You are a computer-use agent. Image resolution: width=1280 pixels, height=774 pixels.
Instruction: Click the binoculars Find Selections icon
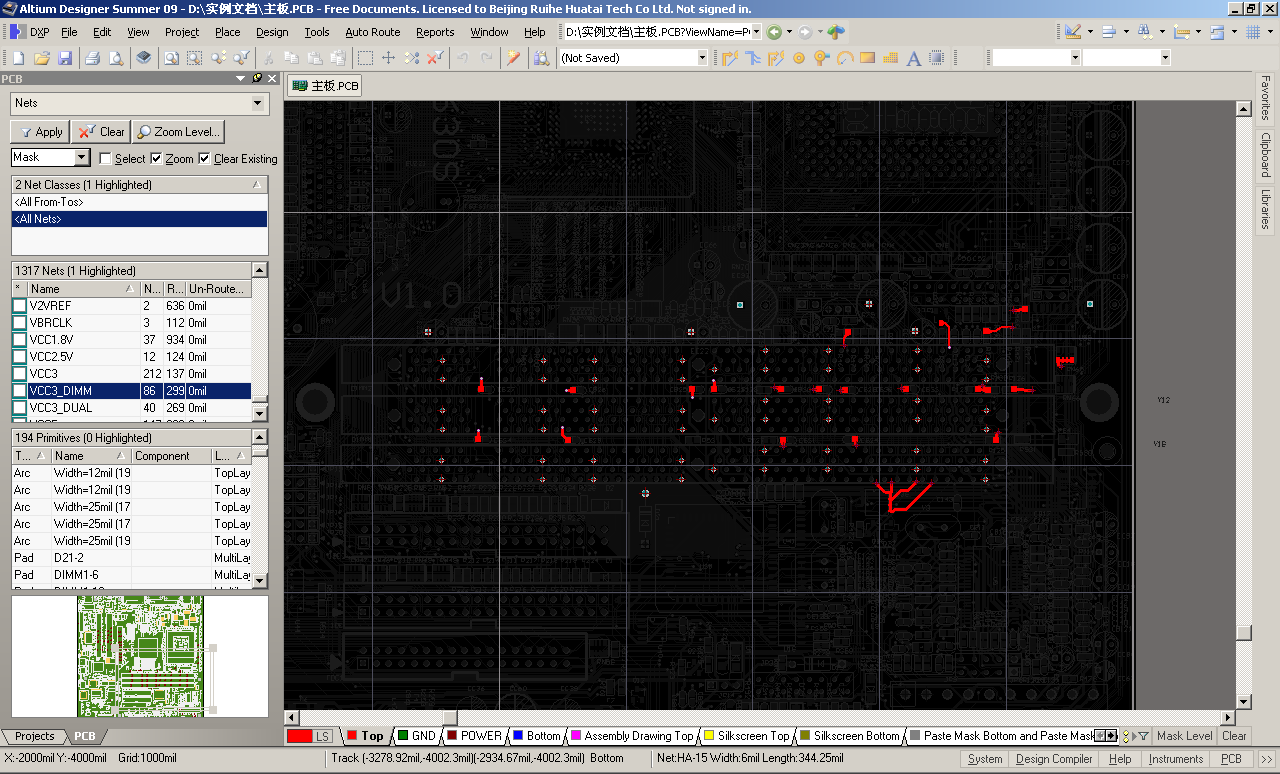1145,32
